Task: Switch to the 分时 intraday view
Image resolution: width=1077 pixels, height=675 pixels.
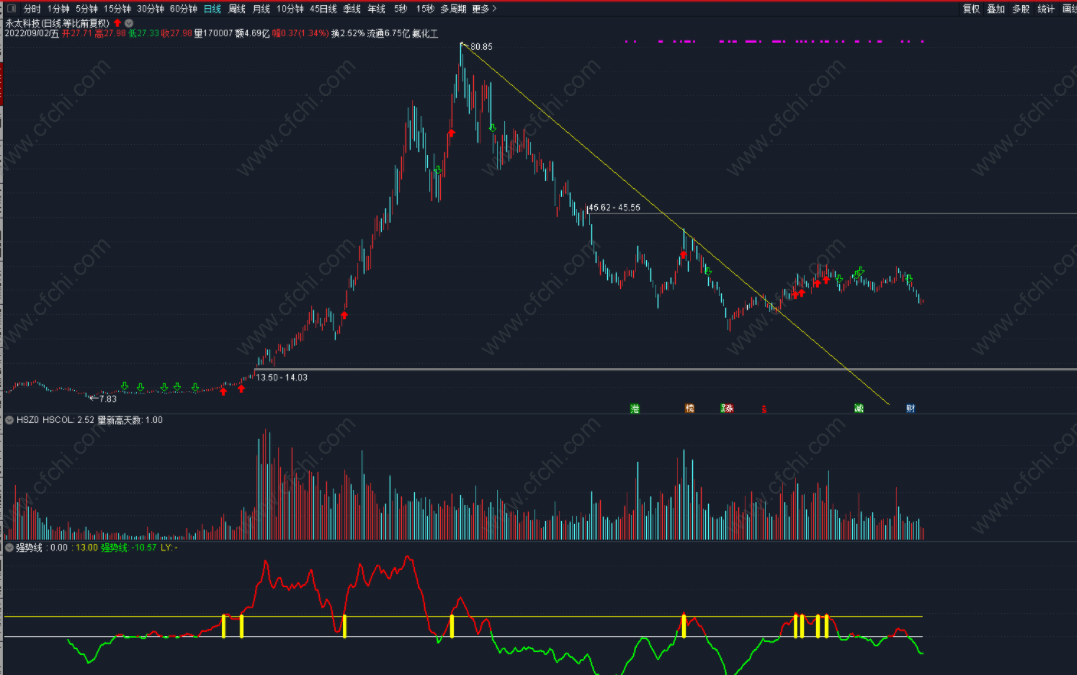Action: click(x=32, y=9)
